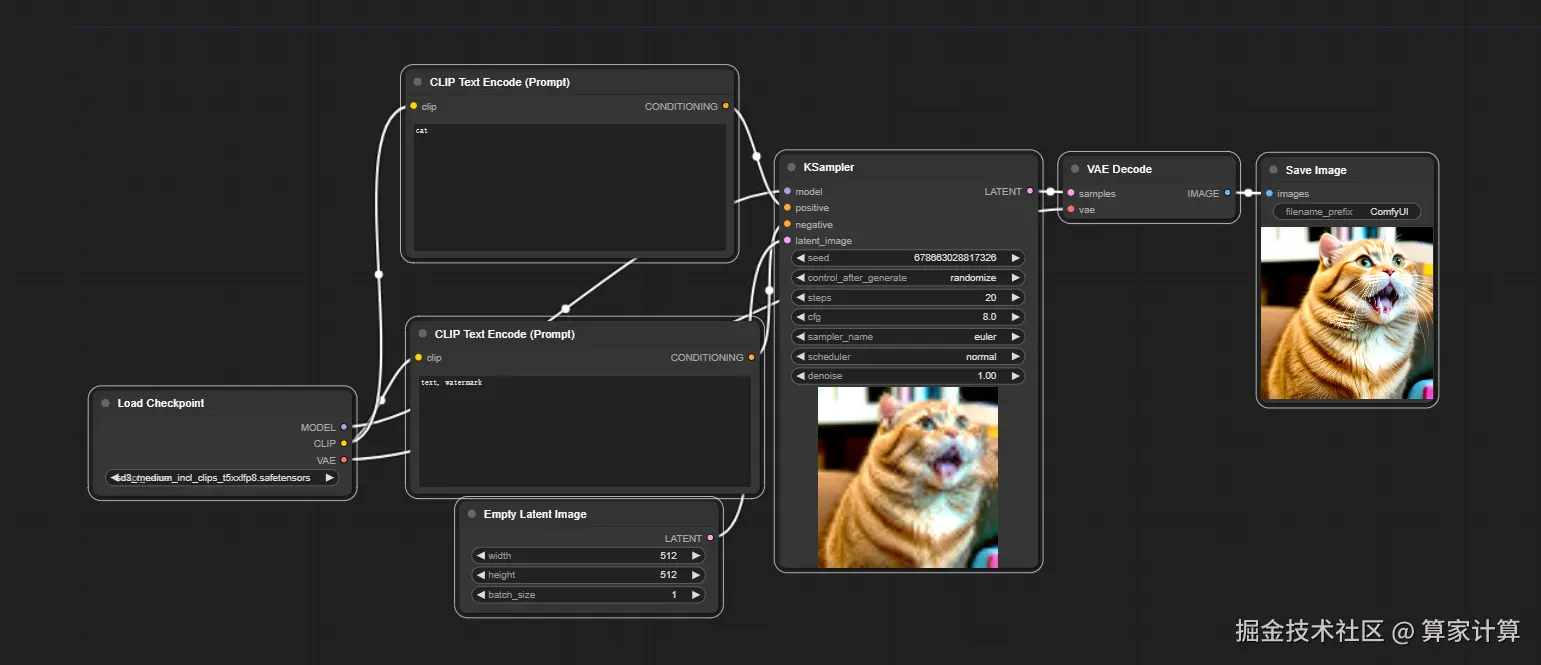This screenshot has height=665, width=1541.
Task: Click the VAE Decode vae input socket
Action: tap(1071, 210)
